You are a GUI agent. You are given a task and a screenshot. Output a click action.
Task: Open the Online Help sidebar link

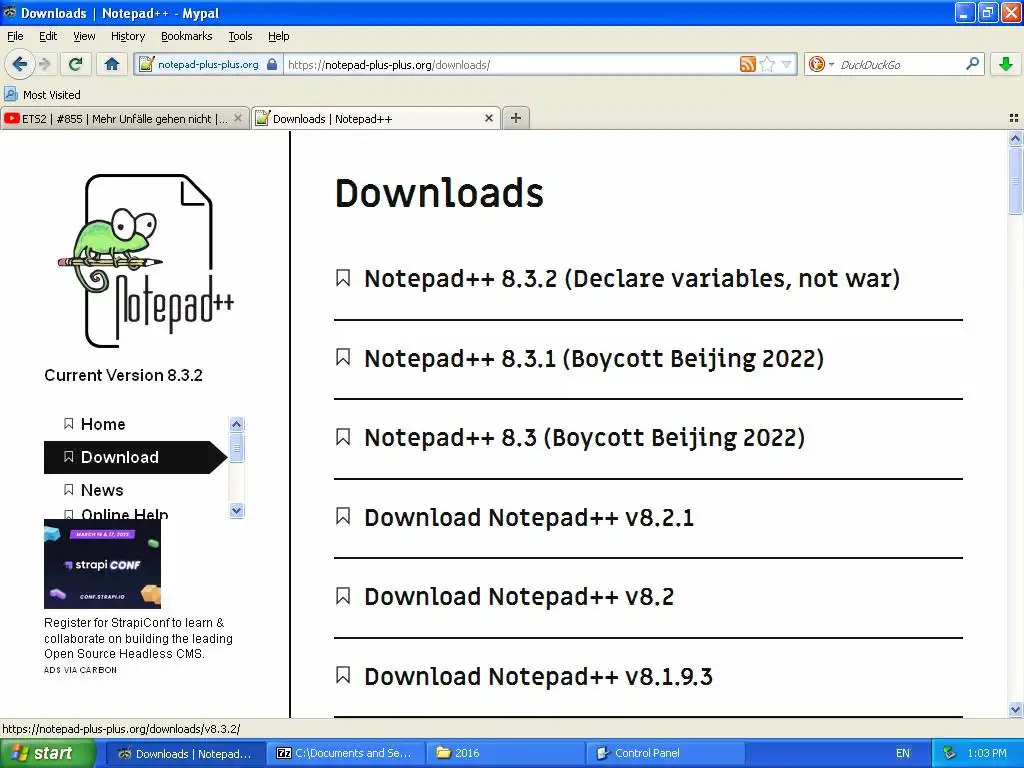[x=124, y=513]
